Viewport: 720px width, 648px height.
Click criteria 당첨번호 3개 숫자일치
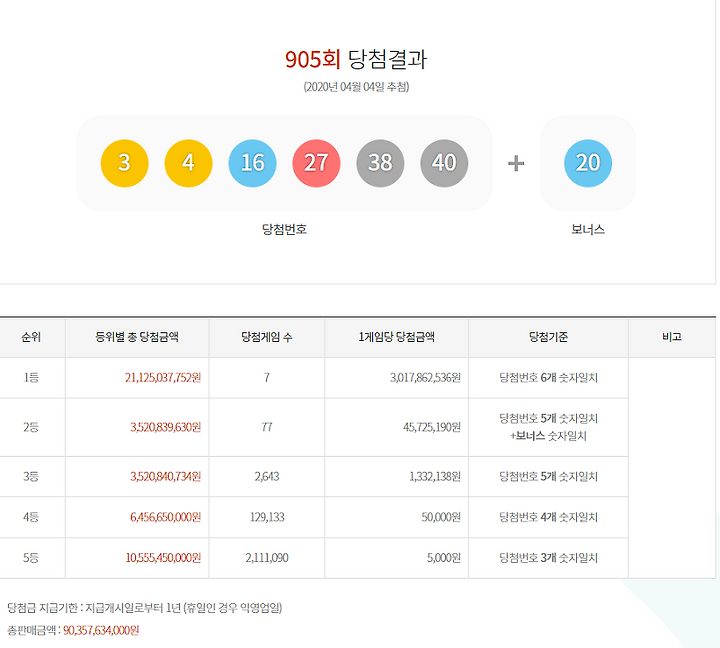coord(548,558)
